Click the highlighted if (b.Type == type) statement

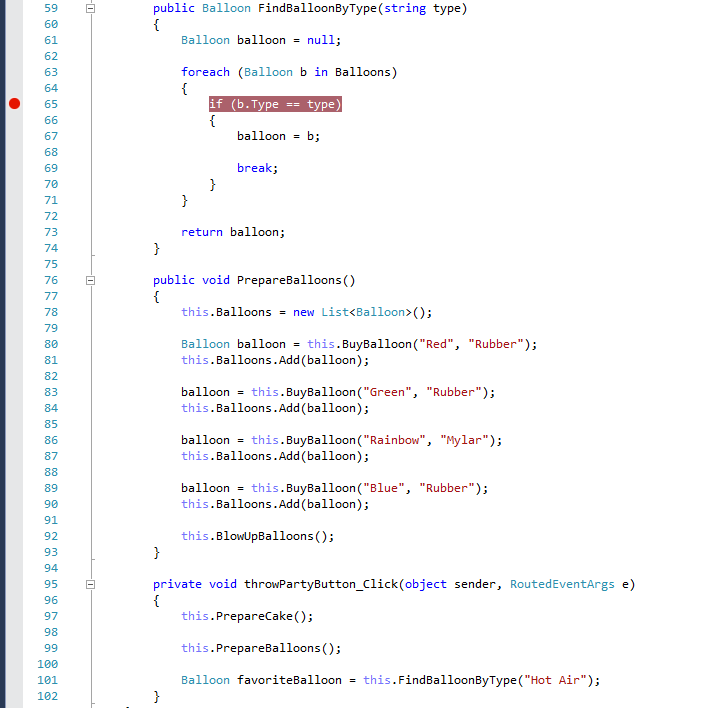click(275, 104)
